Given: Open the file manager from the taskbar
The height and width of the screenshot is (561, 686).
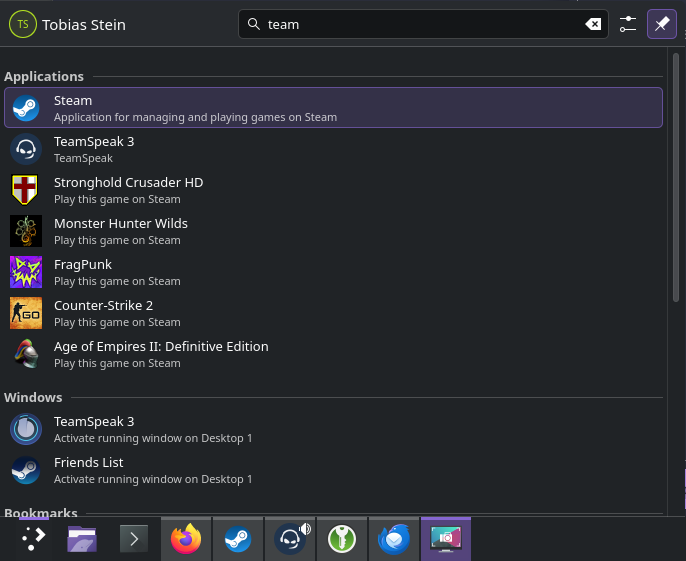Looking at the screenshot, I should point(82,540).
